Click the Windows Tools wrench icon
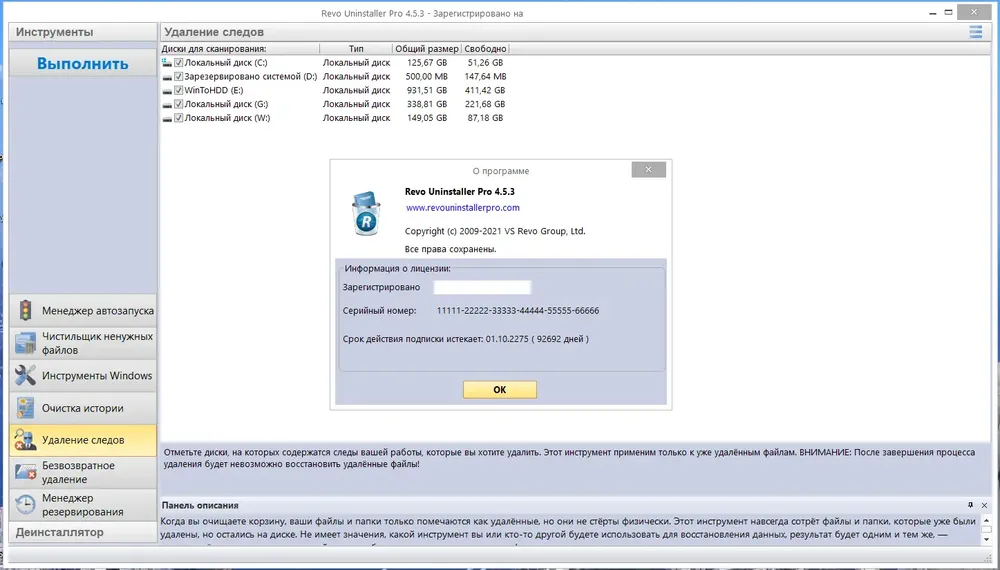 click(x=26, y=376)
